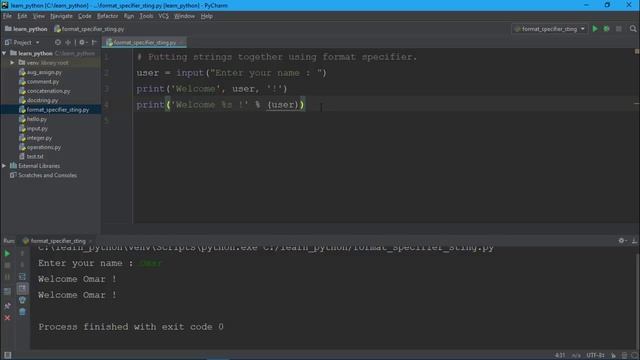Collapse all in Project panel toolbar
Image resolution: width=640 pixels, height=360 pixels.
click(68, 42)
